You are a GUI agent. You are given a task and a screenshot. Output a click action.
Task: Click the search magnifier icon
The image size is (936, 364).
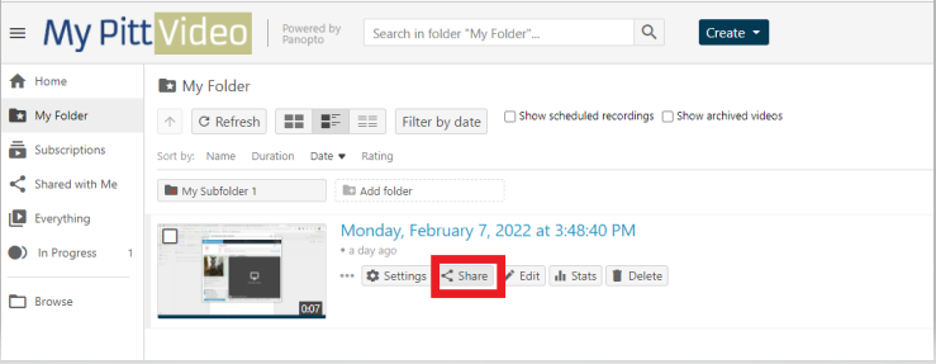[649, 33]
